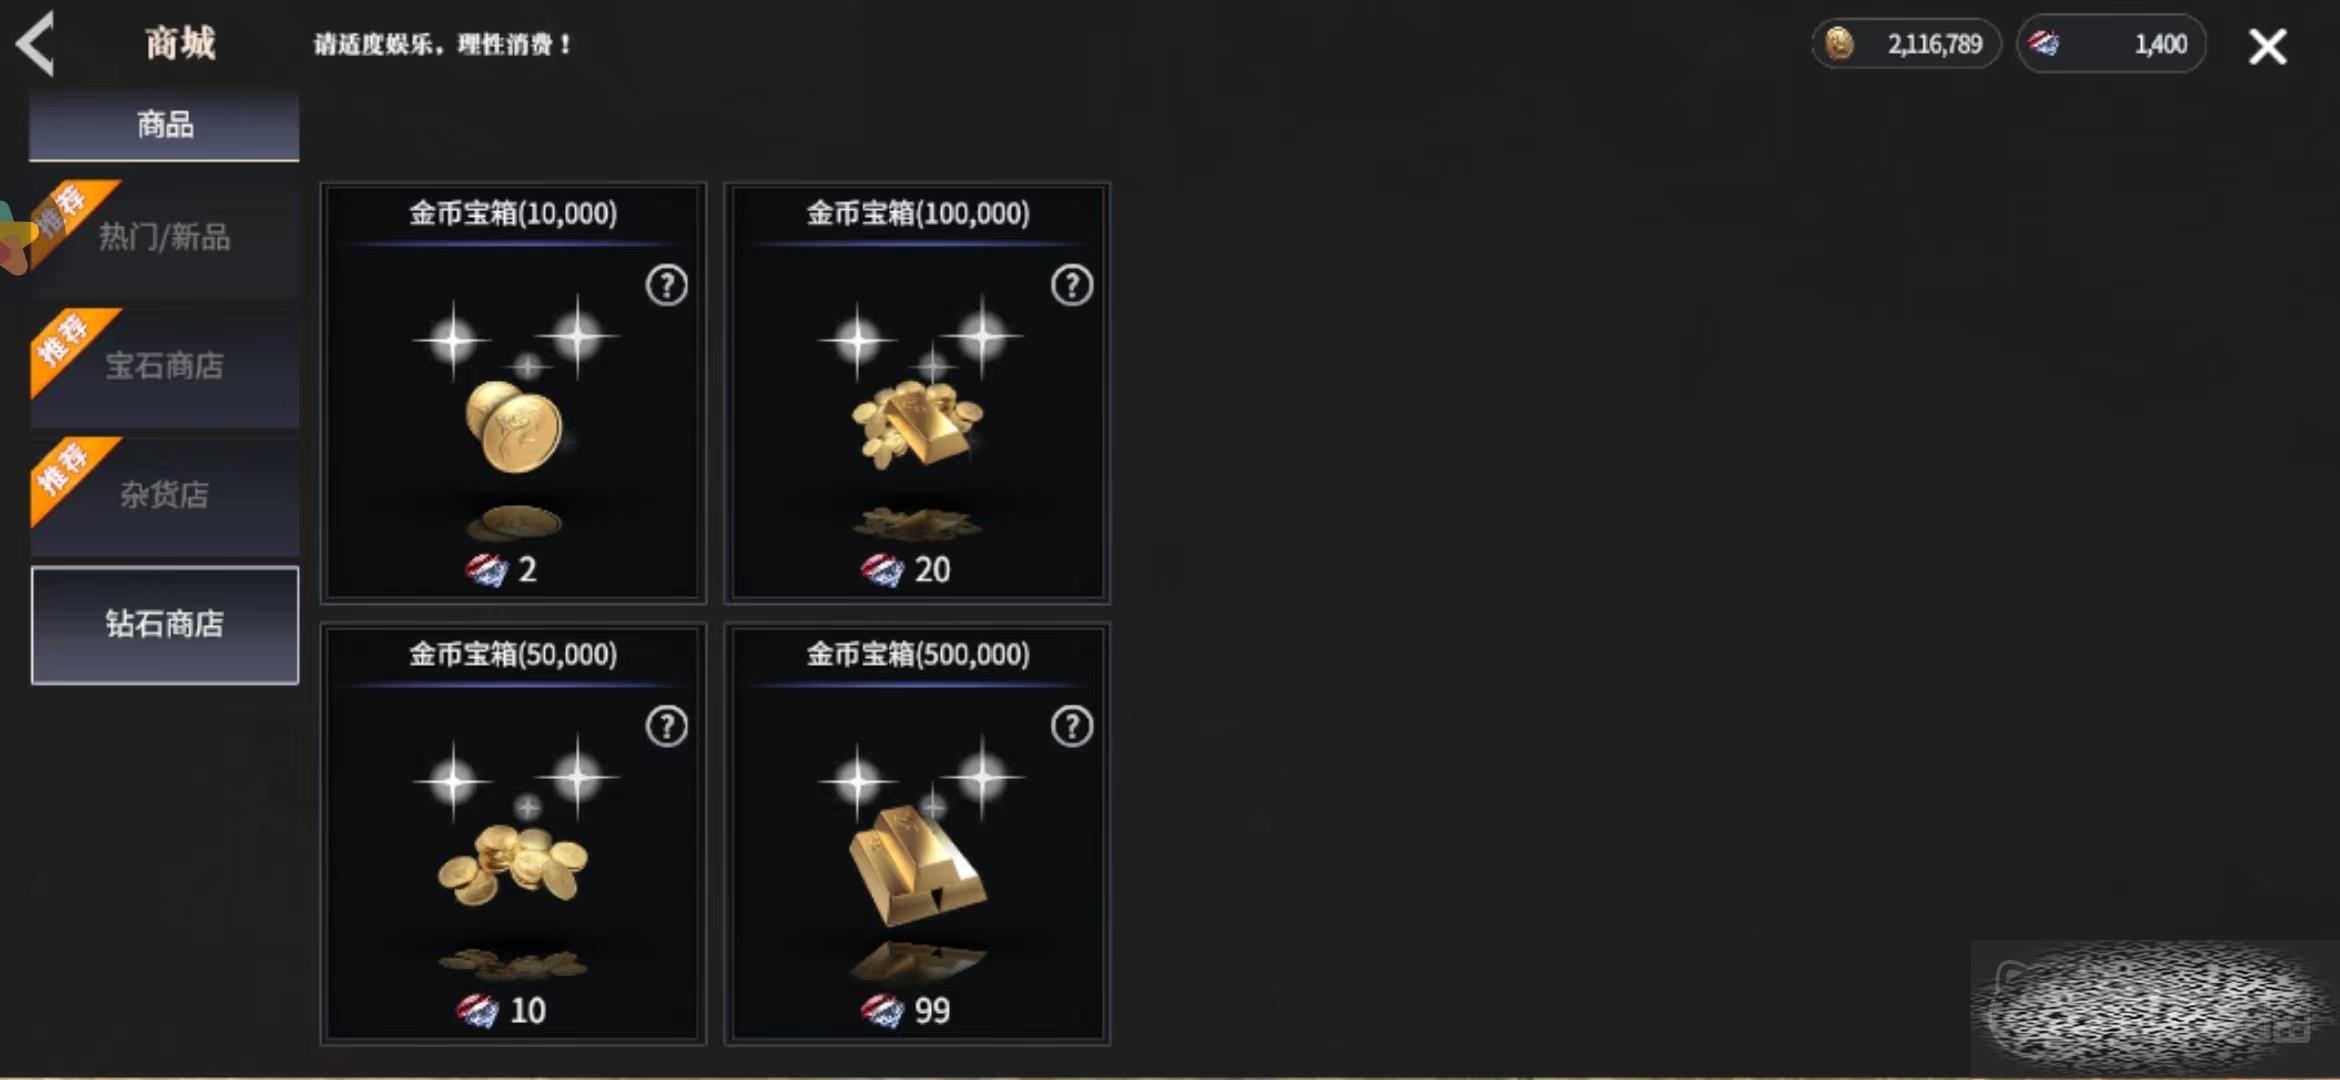The image size is (2340, 1080).
Task: Buy the 10,000 gold coin chest
Action: coord(513,393)
